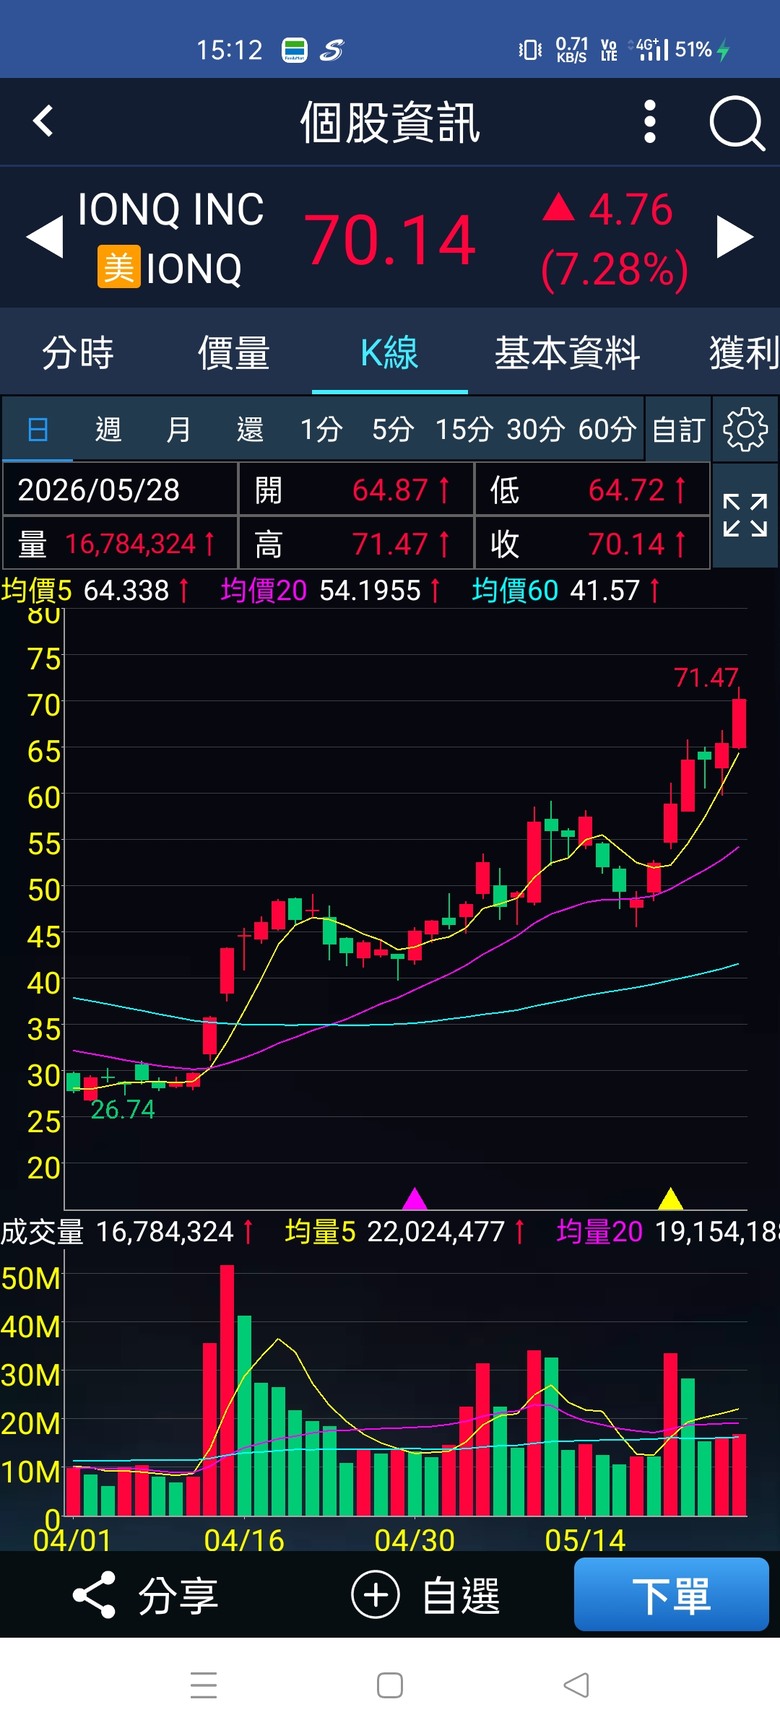The height and width of the screenshot is (1733, 780).
Task: Select daily 日 period
Action: [x=38, y=429]
